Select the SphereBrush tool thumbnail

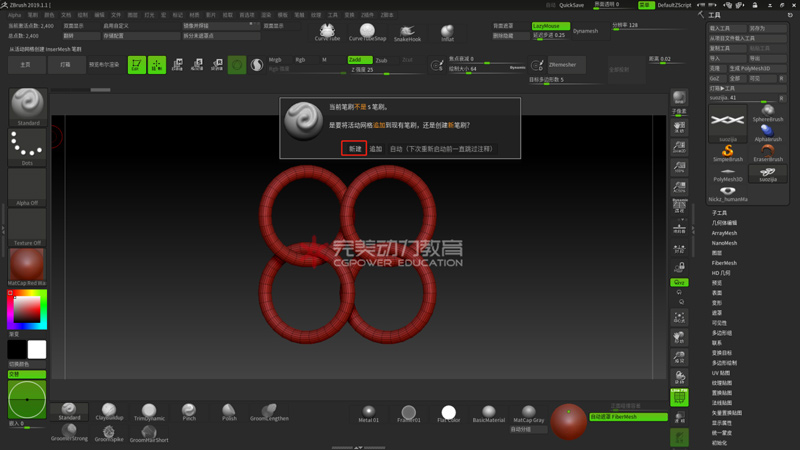767,112
